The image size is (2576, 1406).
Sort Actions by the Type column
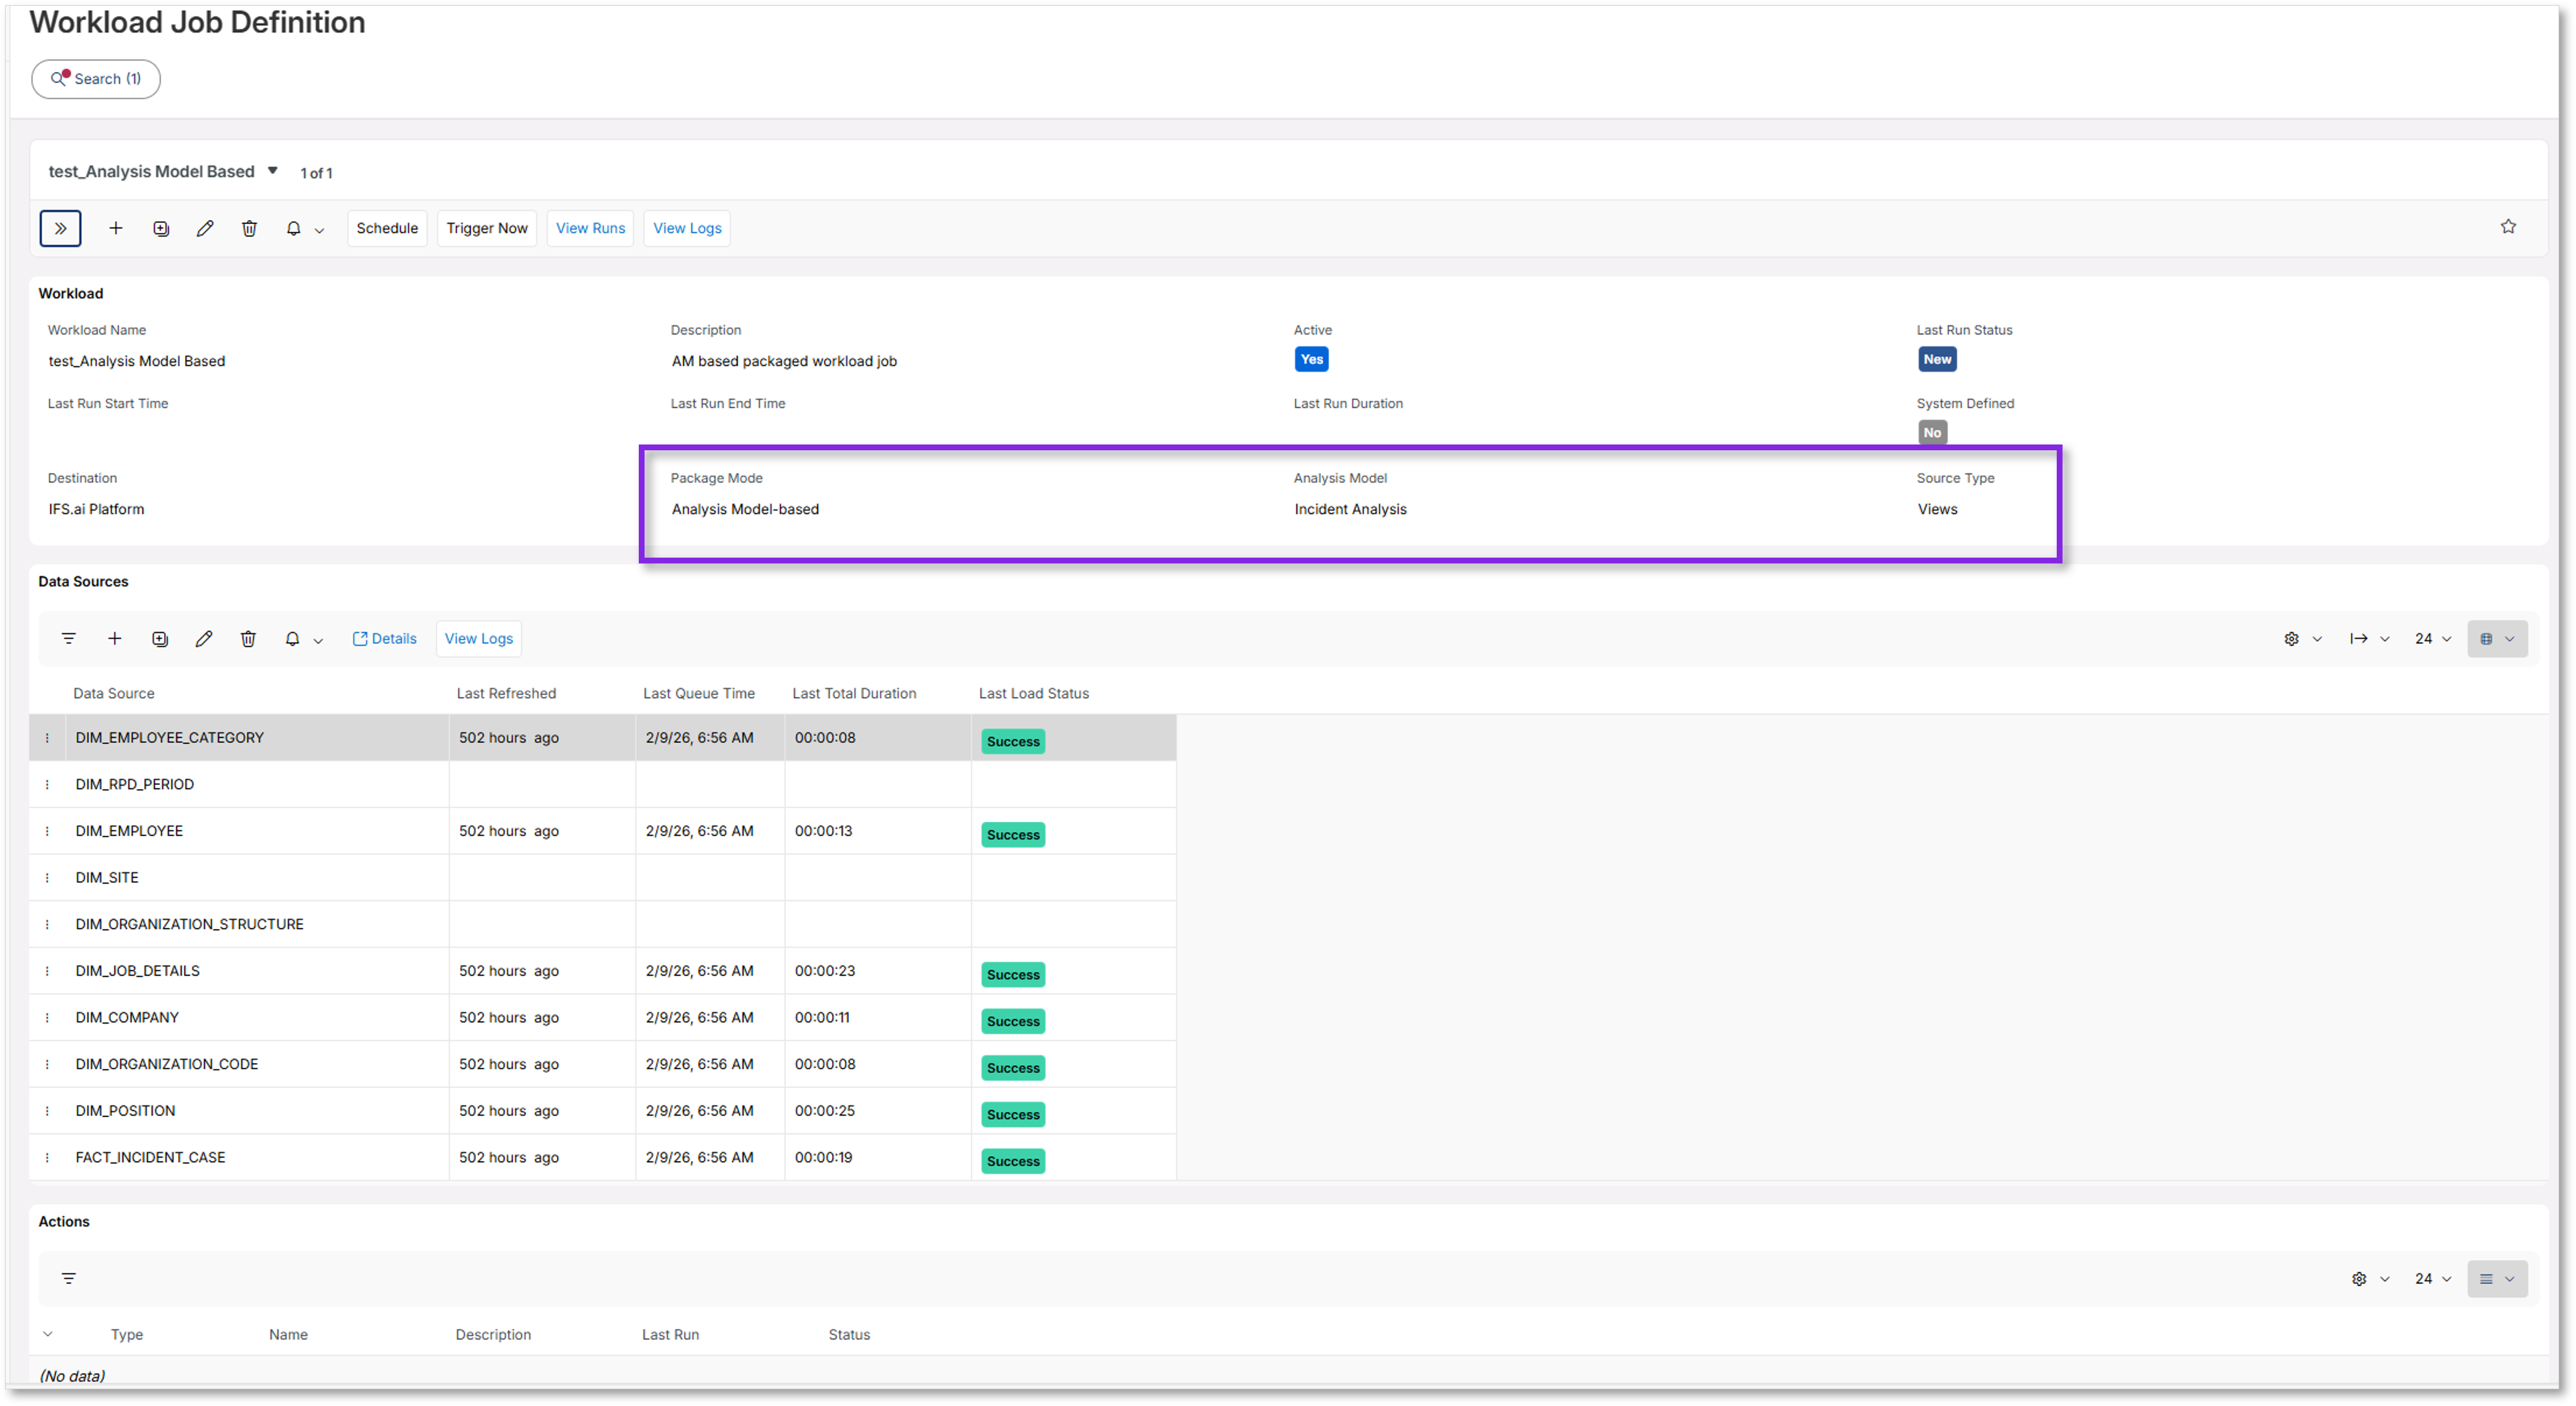(x=127, y=1334)
